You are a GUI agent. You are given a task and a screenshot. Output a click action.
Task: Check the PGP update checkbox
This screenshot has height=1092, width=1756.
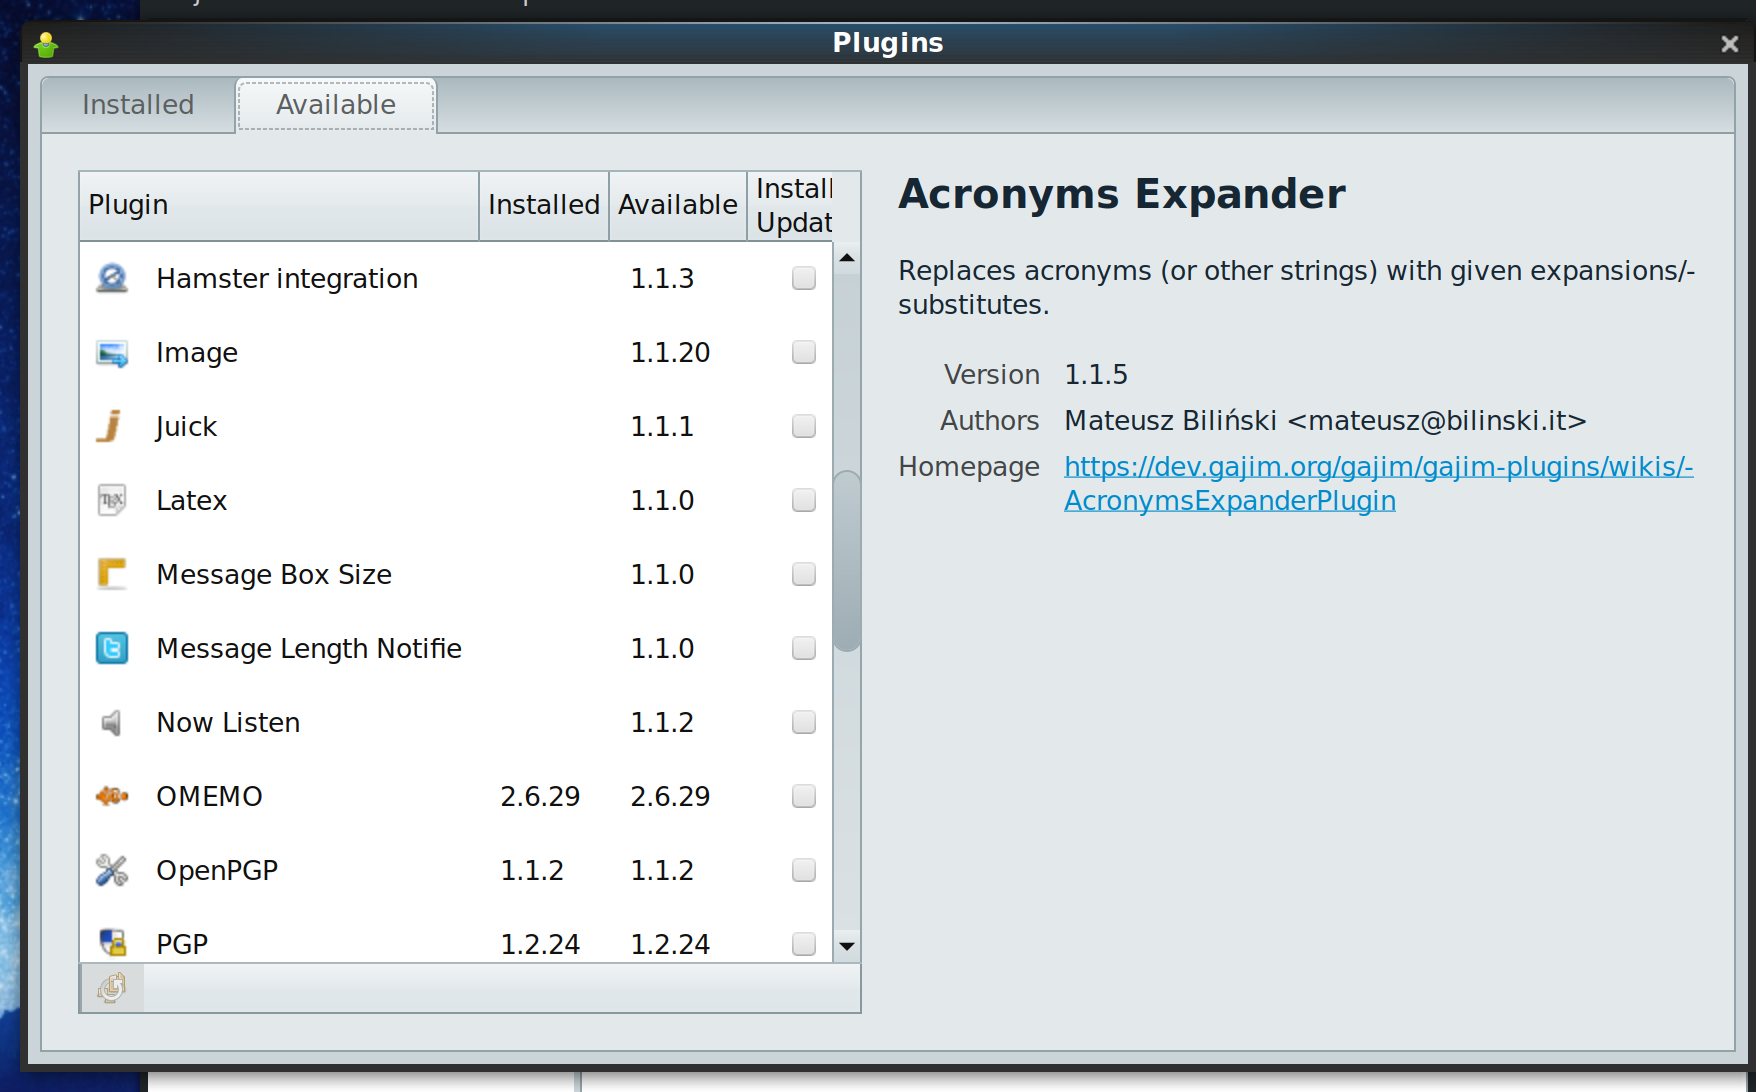(x=804, y=944)
